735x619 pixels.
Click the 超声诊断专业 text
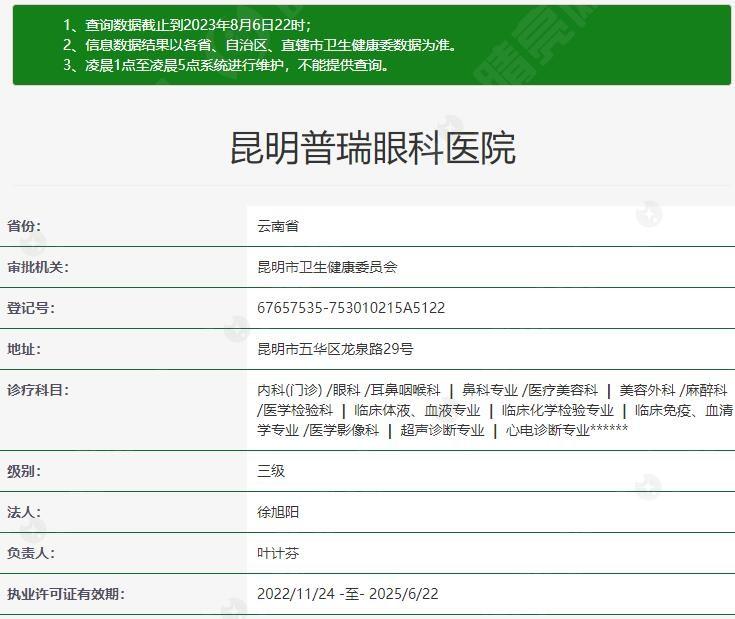pos(442,430)
